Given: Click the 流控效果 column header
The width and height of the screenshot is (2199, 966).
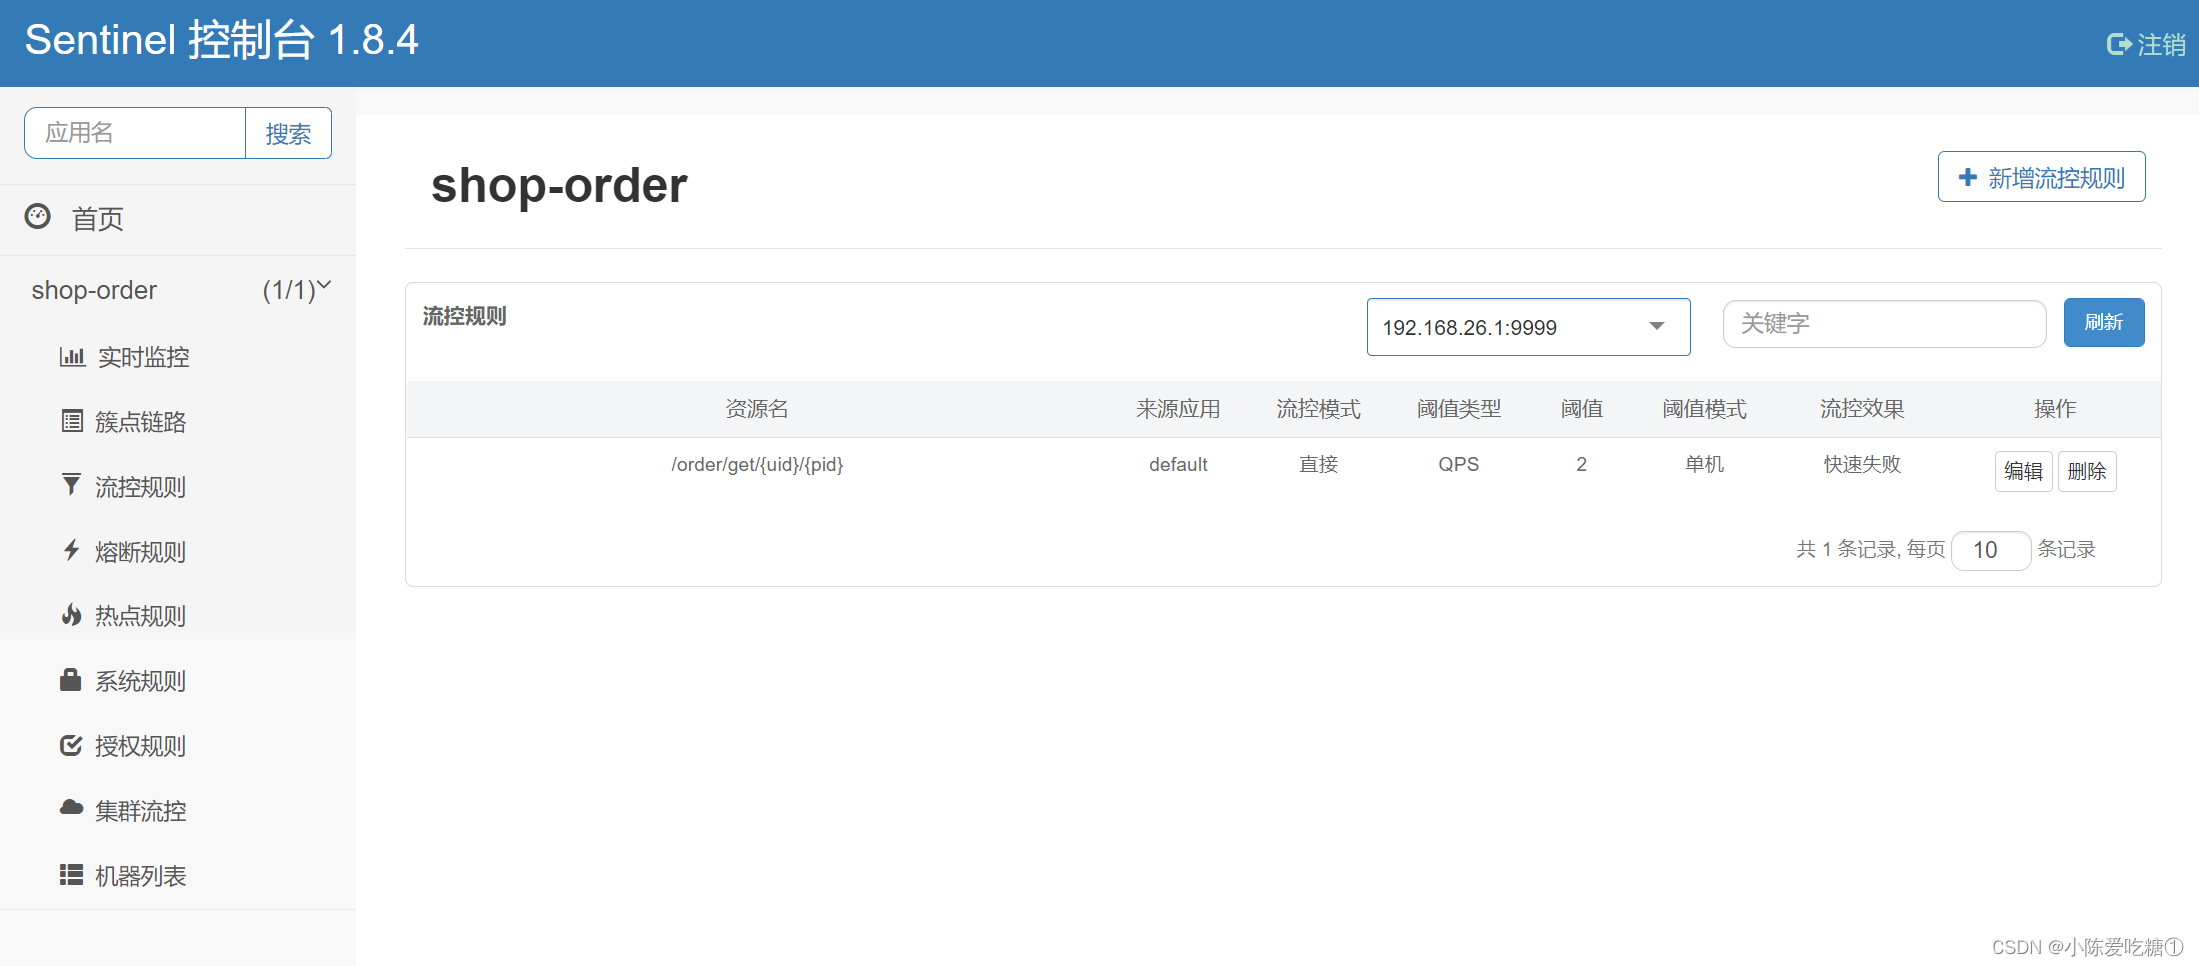Looking at the screenshot, I should click(x=1862, y=408).
